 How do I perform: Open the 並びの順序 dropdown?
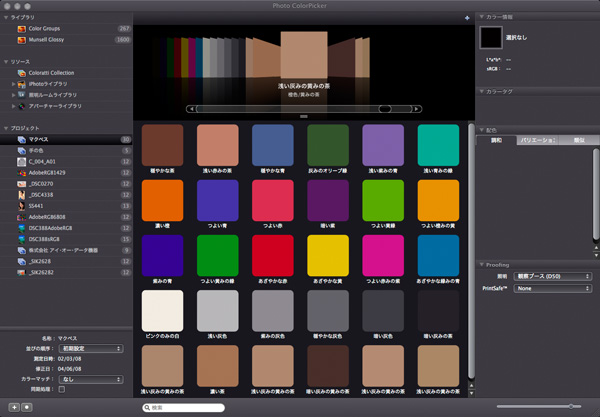[90, 349]
